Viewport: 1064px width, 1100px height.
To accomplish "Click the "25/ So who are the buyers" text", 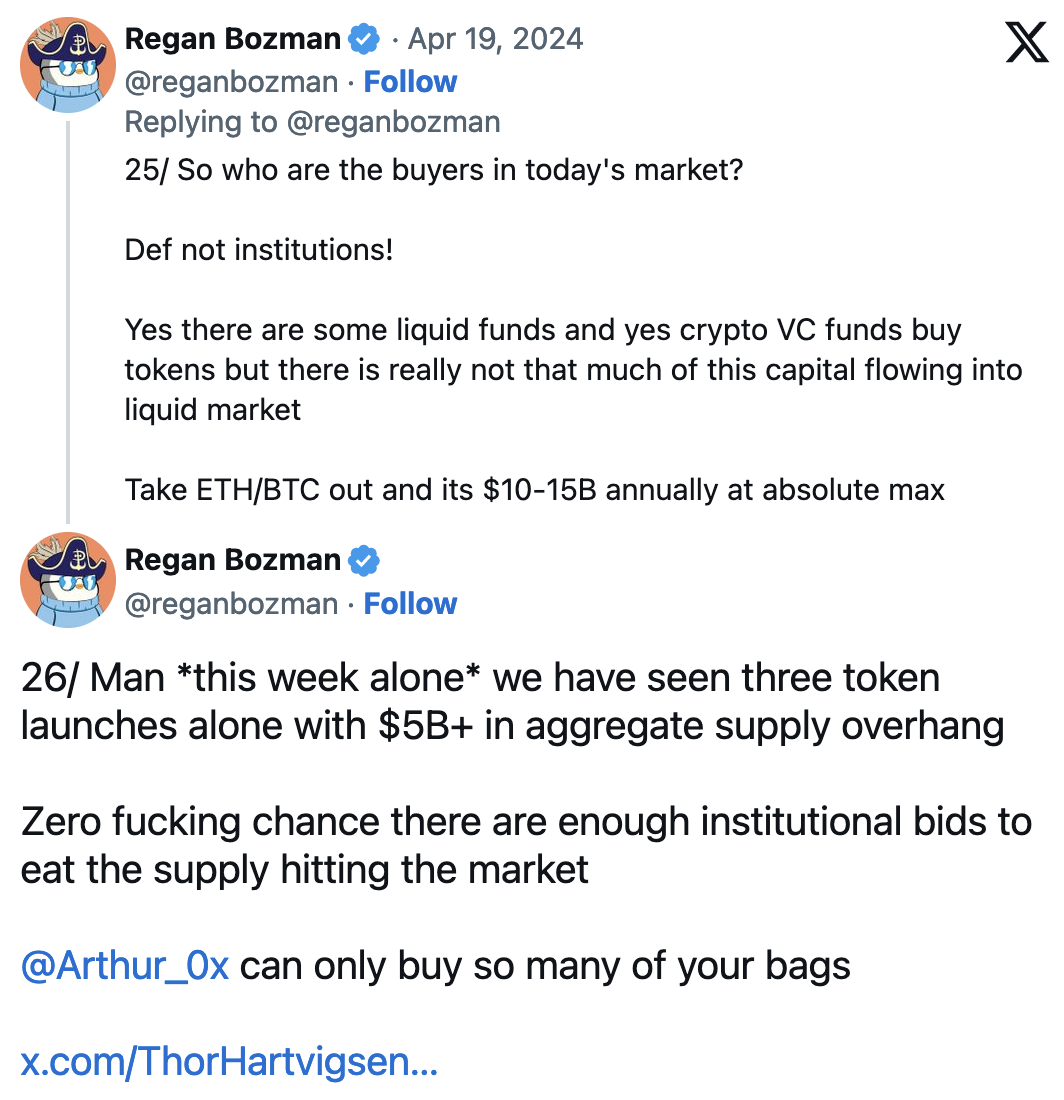I will [433, 169].
